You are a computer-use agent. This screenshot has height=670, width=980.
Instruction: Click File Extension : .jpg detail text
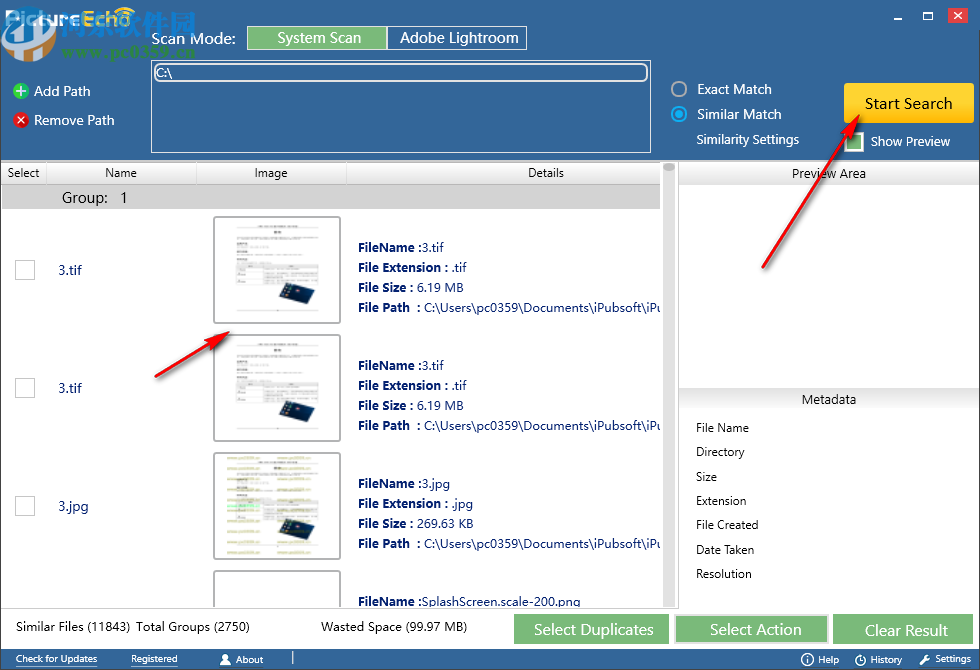(x=416, y=504)
